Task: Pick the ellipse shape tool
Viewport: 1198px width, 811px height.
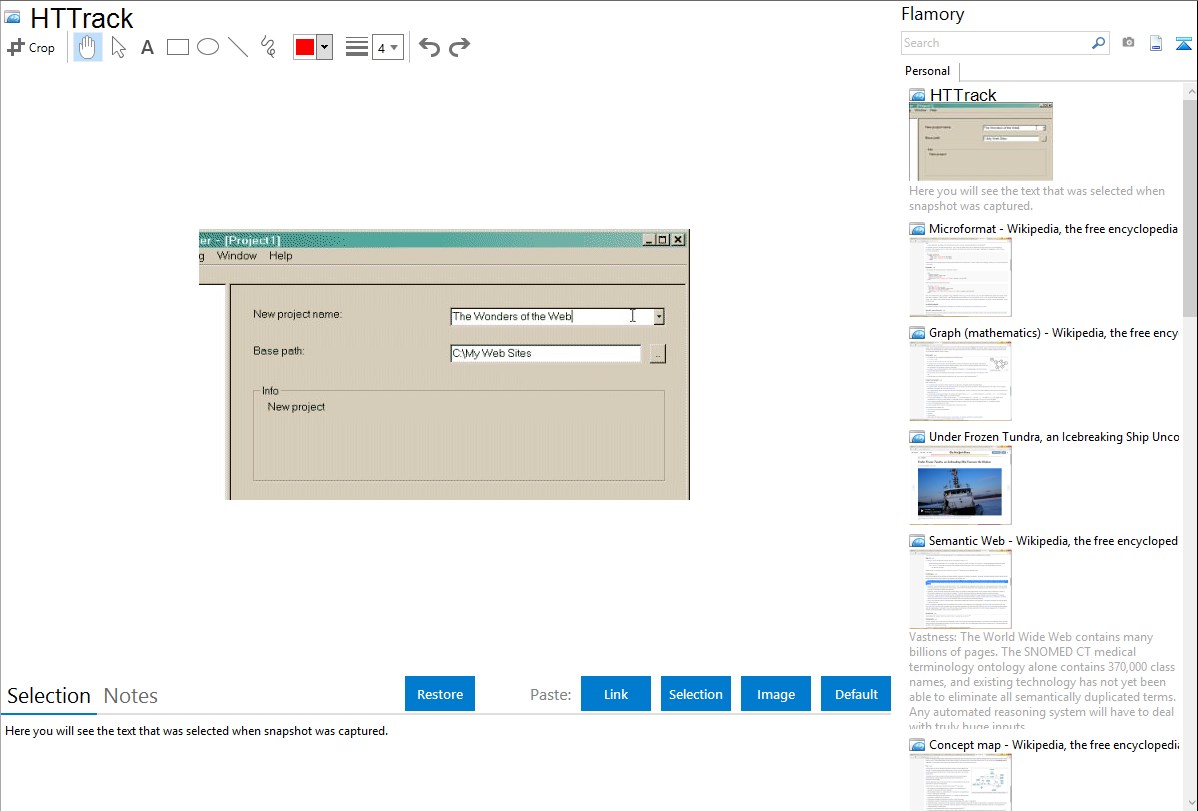Action: point(207,47)
